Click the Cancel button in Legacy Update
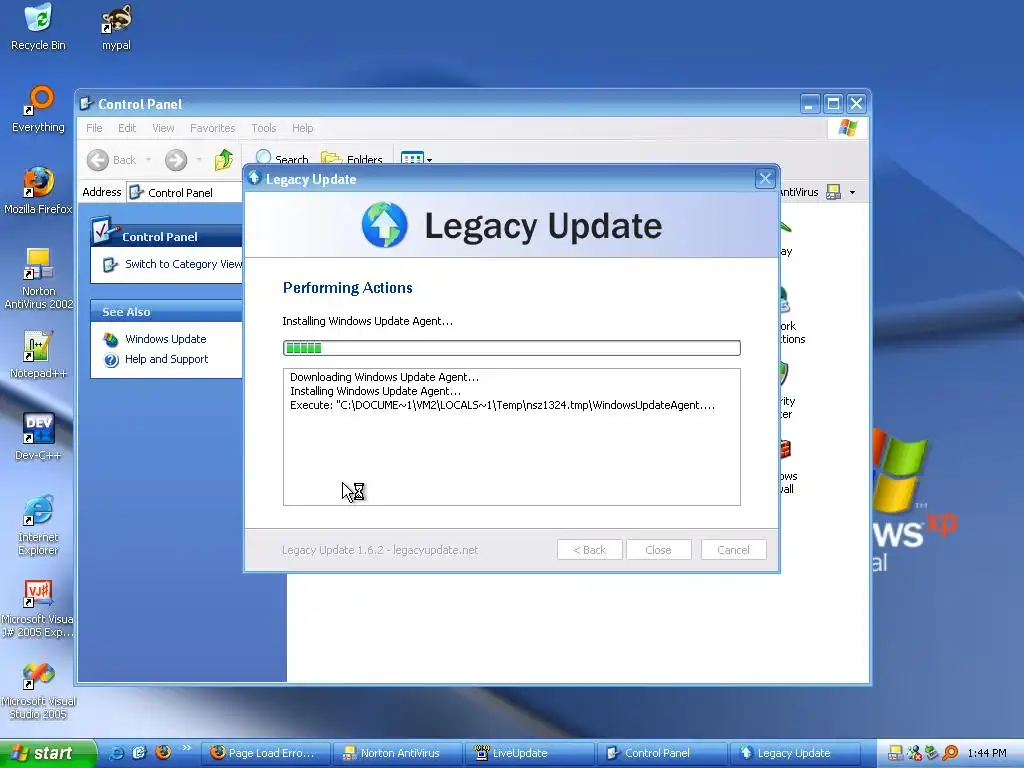1024x768 pixels. (x=733, y=550)
